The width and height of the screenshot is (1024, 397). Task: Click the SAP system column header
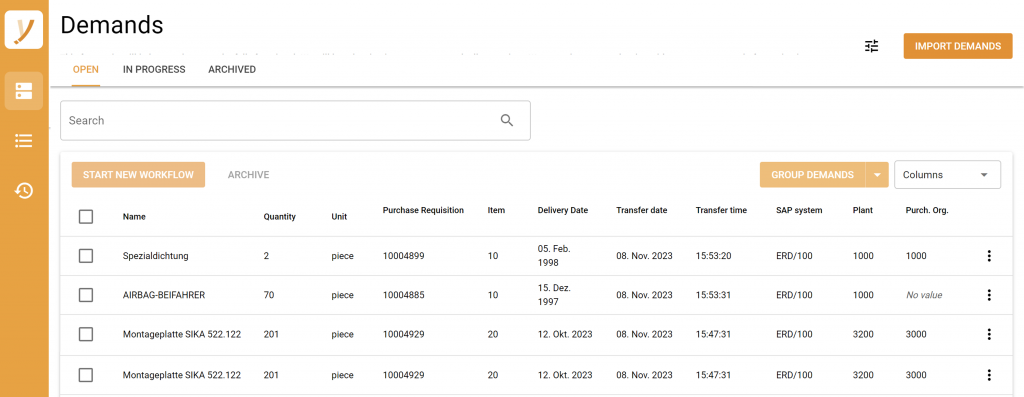(799, 210)
